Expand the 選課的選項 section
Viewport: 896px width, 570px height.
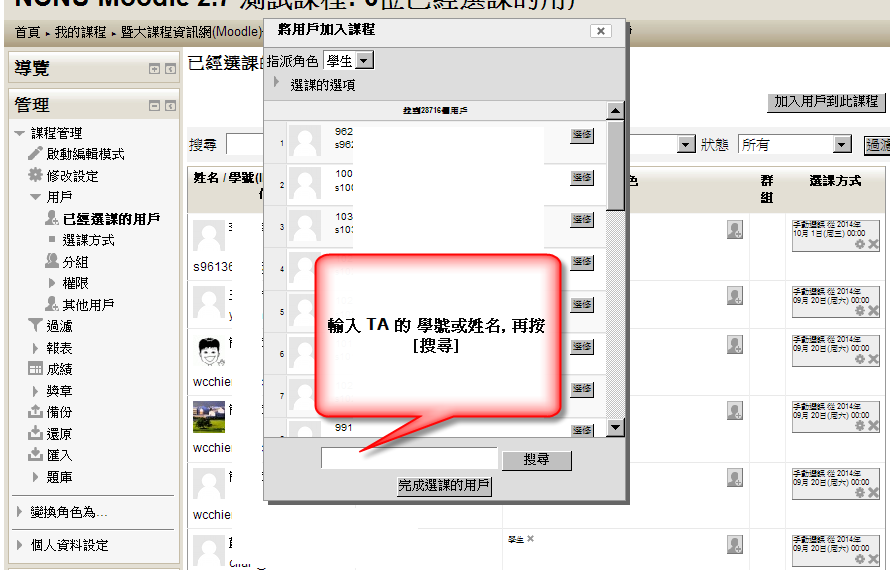click(x=277, y=84)
